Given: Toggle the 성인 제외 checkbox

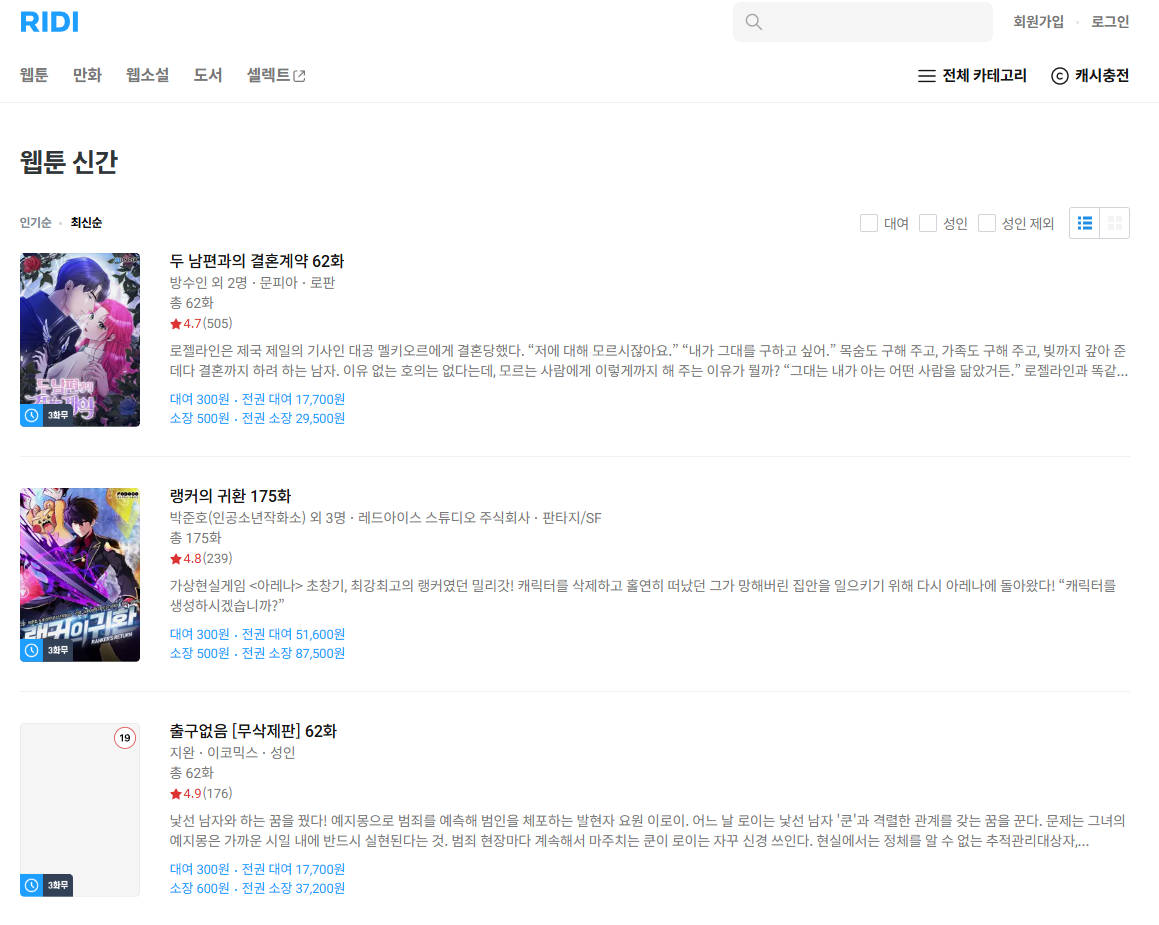Looking at the screenshot, I should 987,222.
